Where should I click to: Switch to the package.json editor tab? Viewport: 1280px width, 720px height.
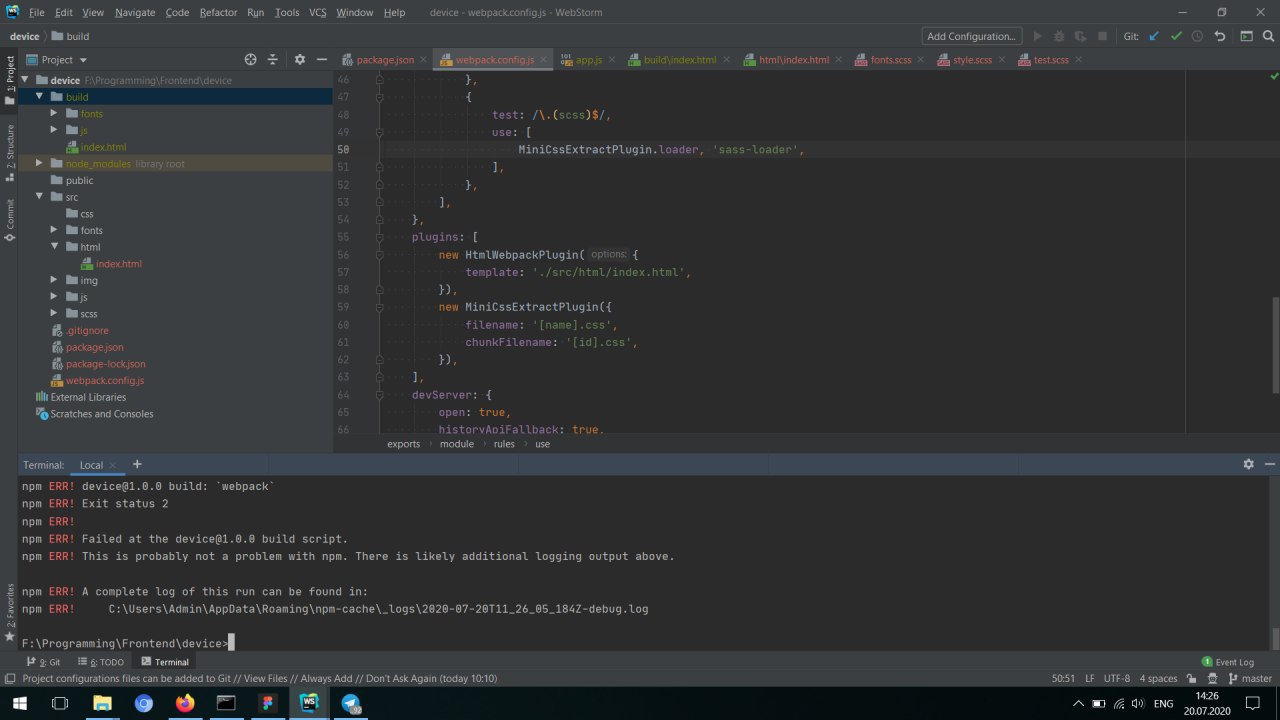384,60
